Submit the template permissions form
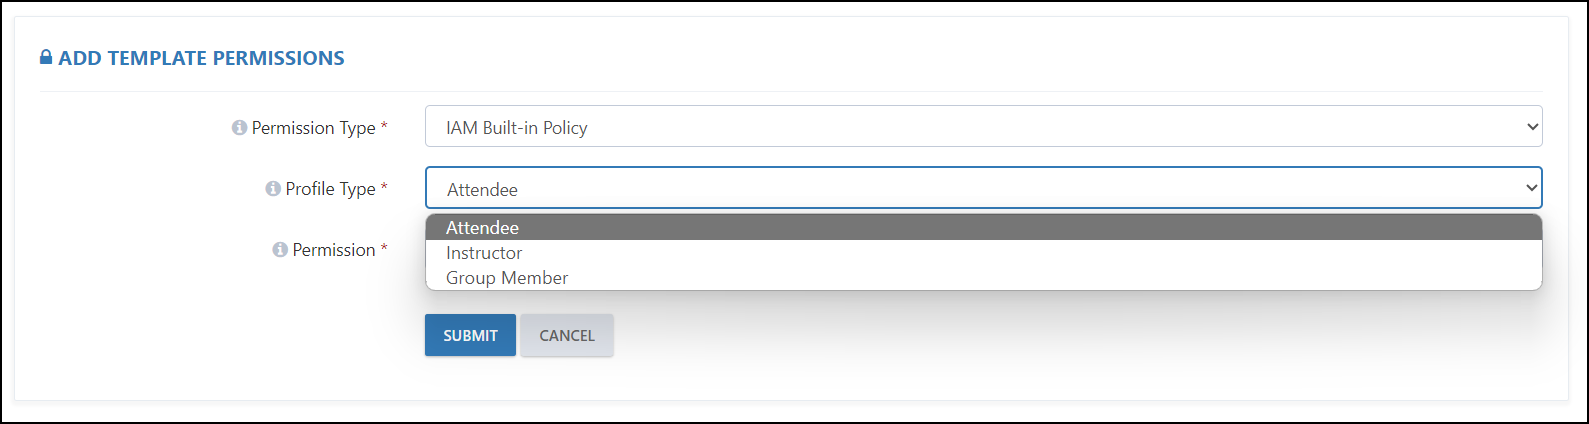 point(470,335)
